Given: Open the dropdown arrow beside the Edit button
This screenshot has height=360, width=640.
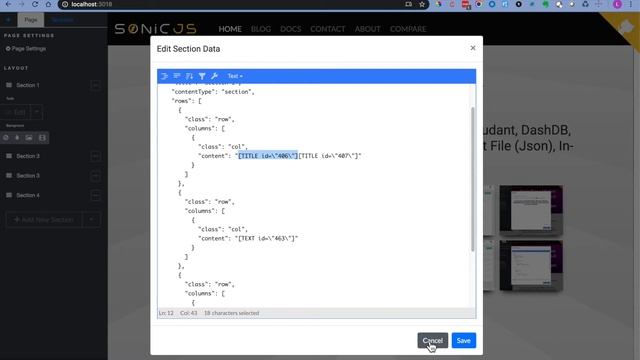Looking at the screenshot, I should (36, 112).
